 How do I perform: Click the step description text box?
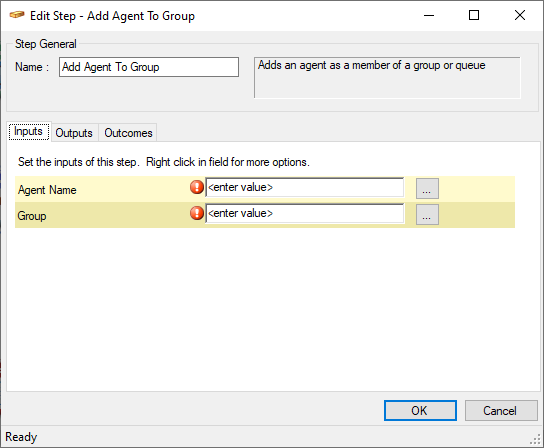(x=387, y=78)
